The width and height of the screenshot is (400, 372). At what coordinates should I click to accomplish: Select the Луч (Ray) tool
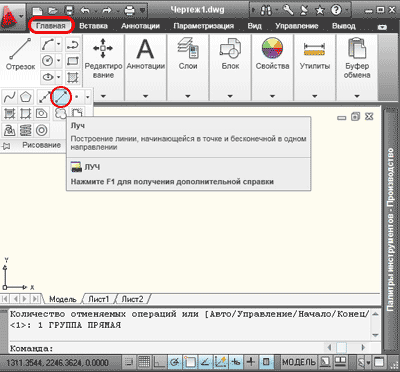[61, 97]
